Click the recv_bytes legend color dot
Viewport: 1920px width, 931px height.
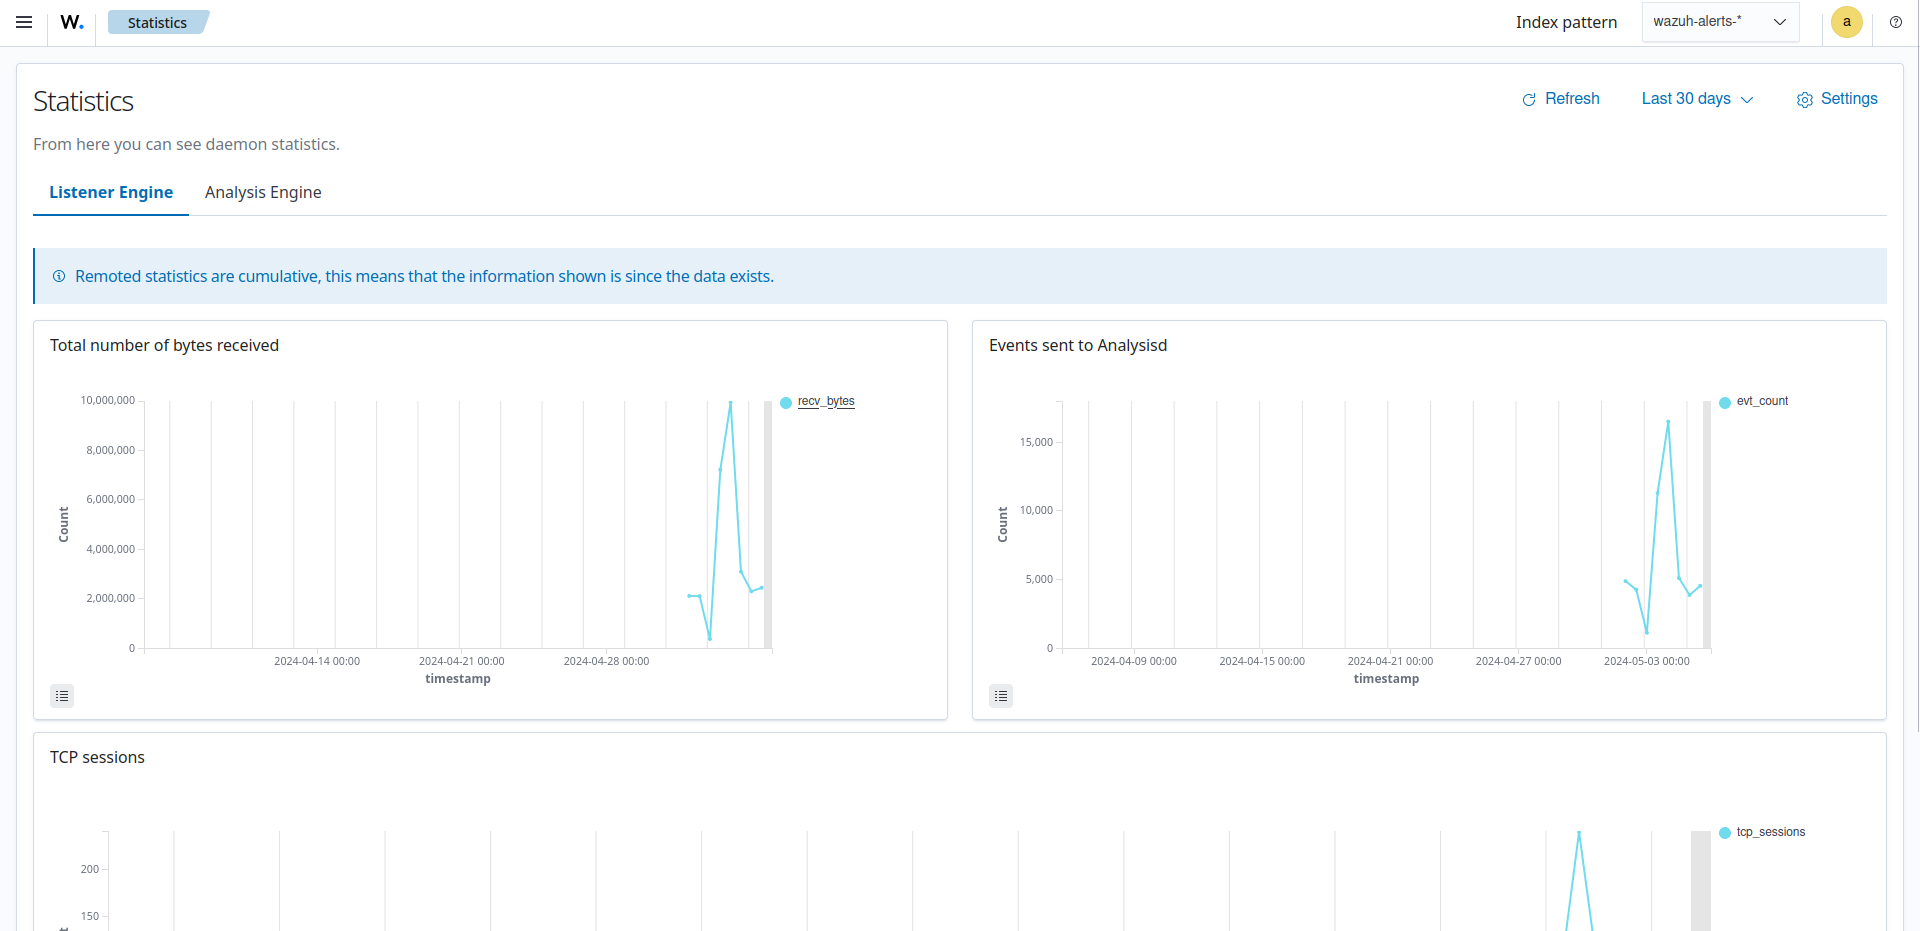coord(786,403)
